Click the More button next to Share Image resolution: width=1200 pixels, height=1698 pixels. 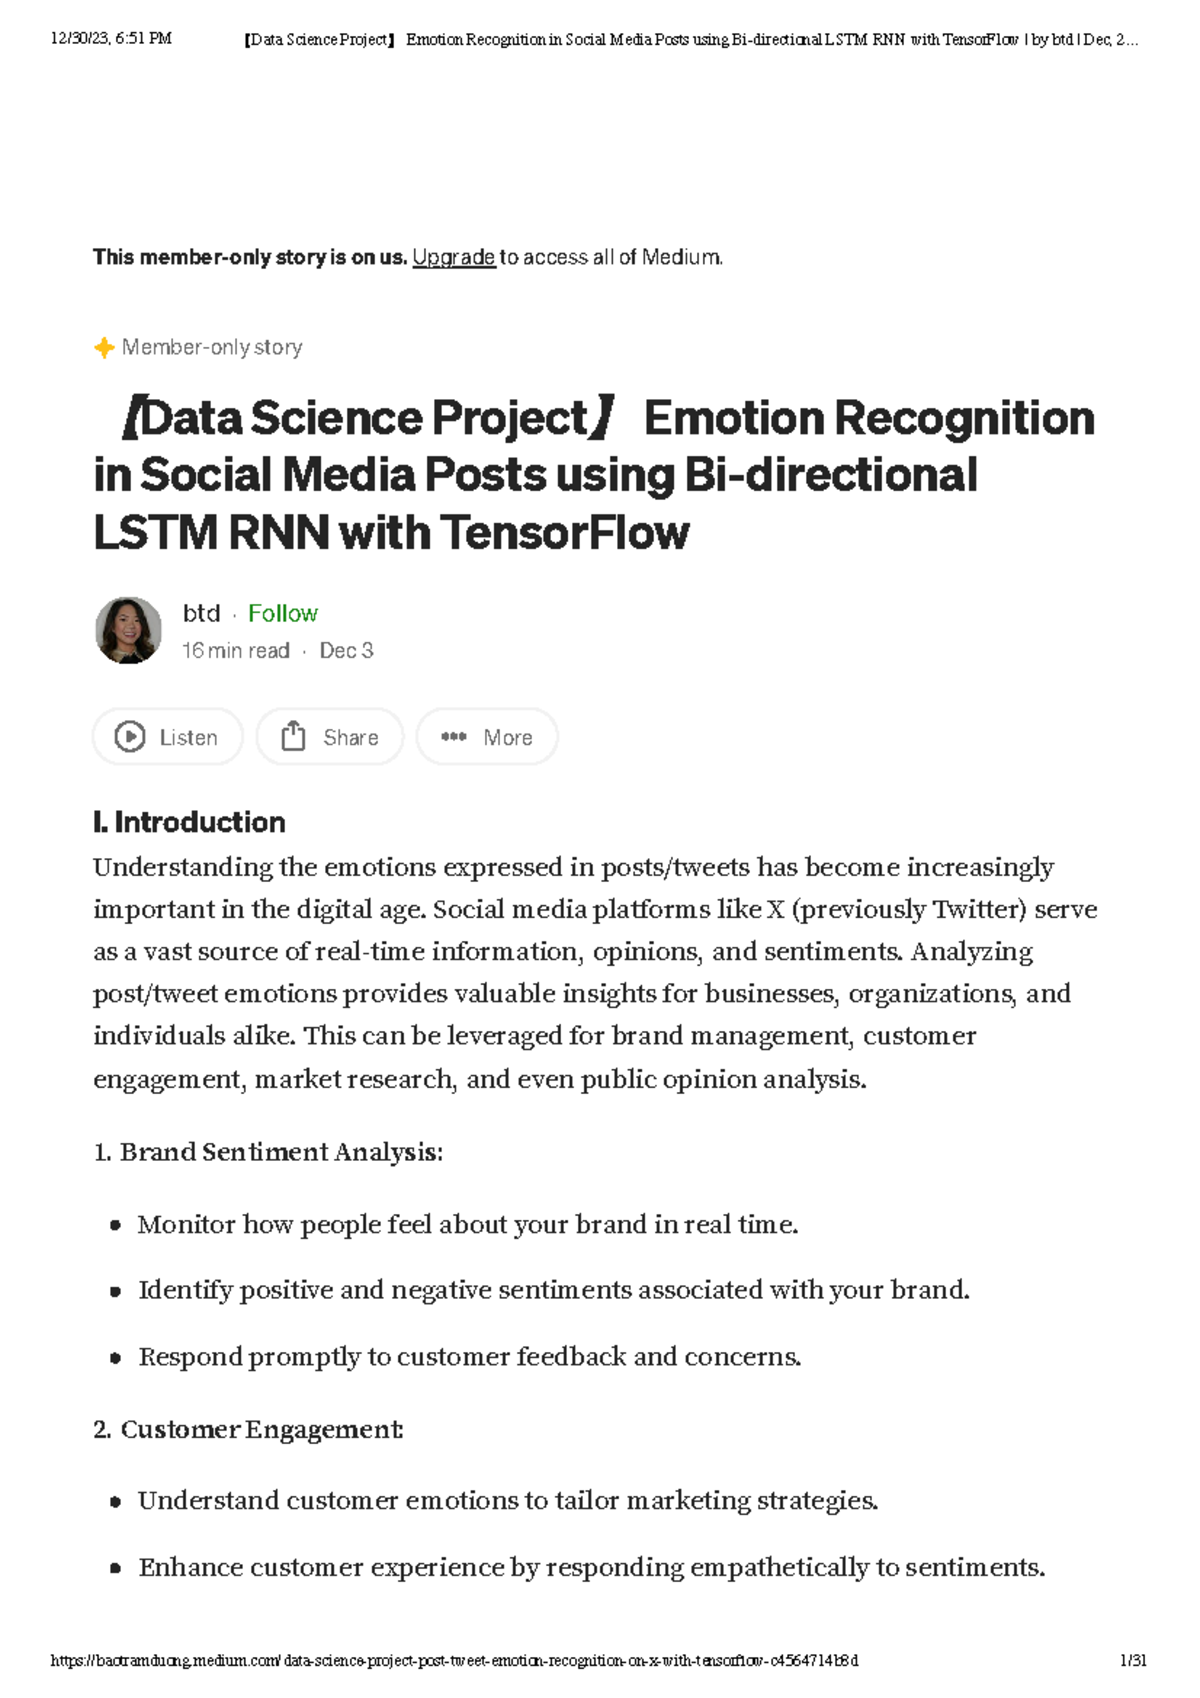click(488, 737)
